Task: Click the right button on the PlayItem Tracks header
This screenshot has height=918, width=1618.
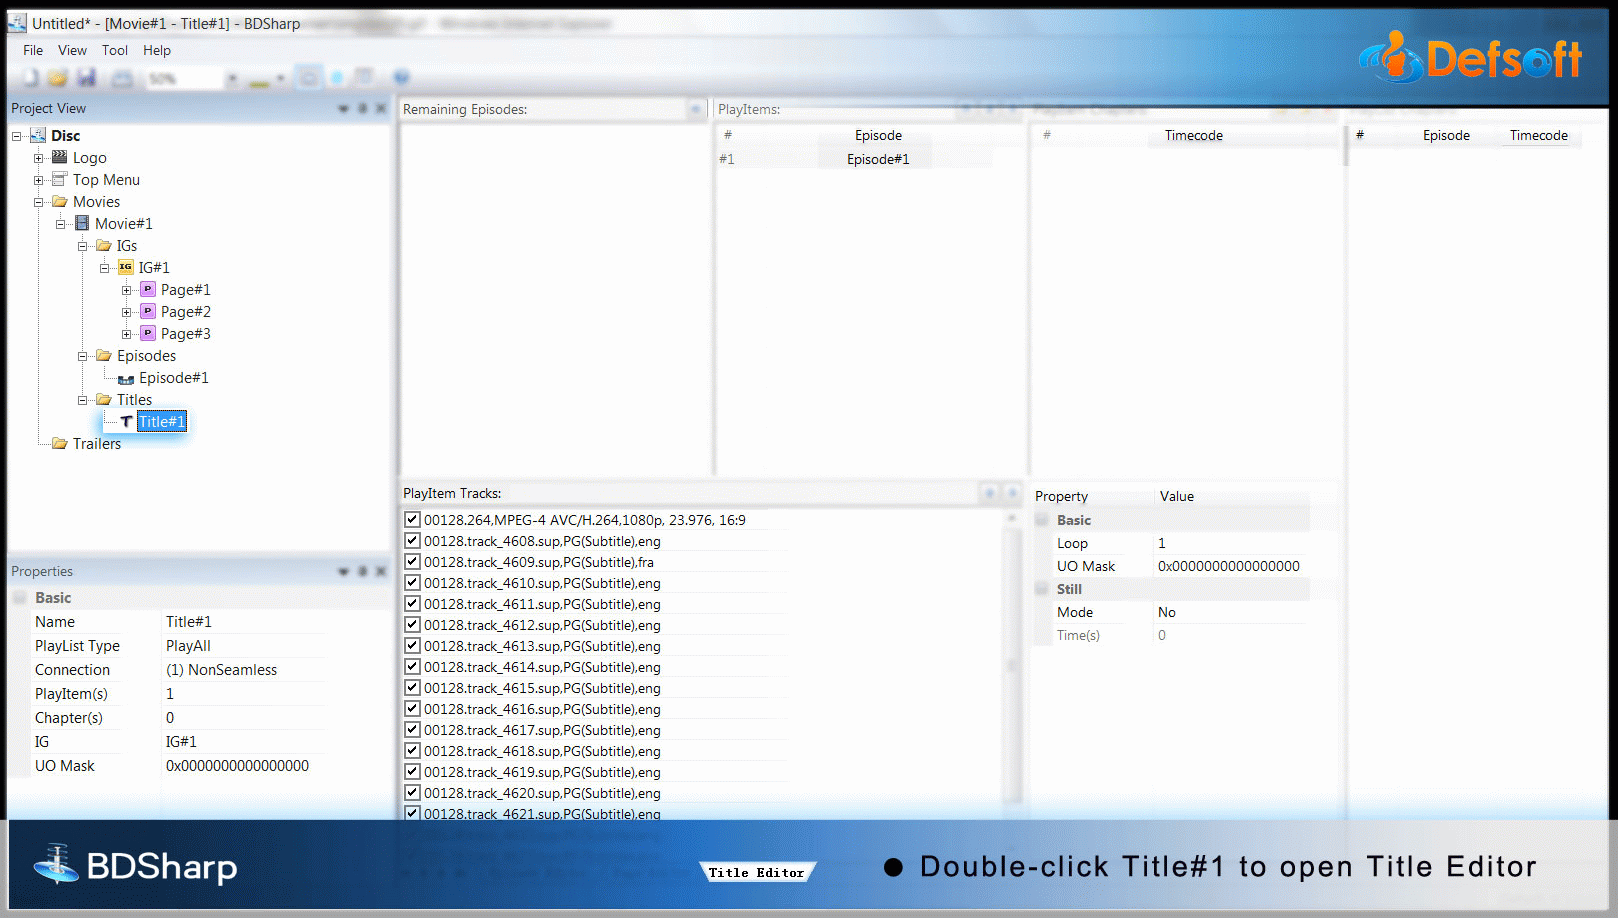Action: pyautogui.click(x=1011, y=492)
